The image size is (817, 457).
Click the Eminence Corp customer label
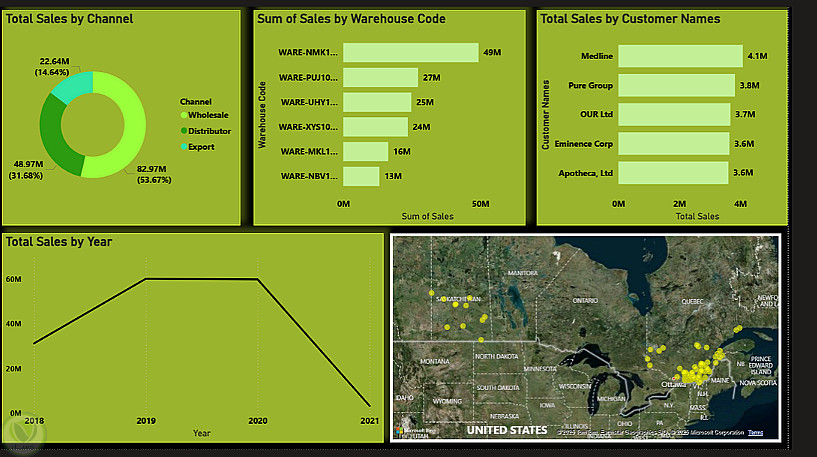(584, 143)
